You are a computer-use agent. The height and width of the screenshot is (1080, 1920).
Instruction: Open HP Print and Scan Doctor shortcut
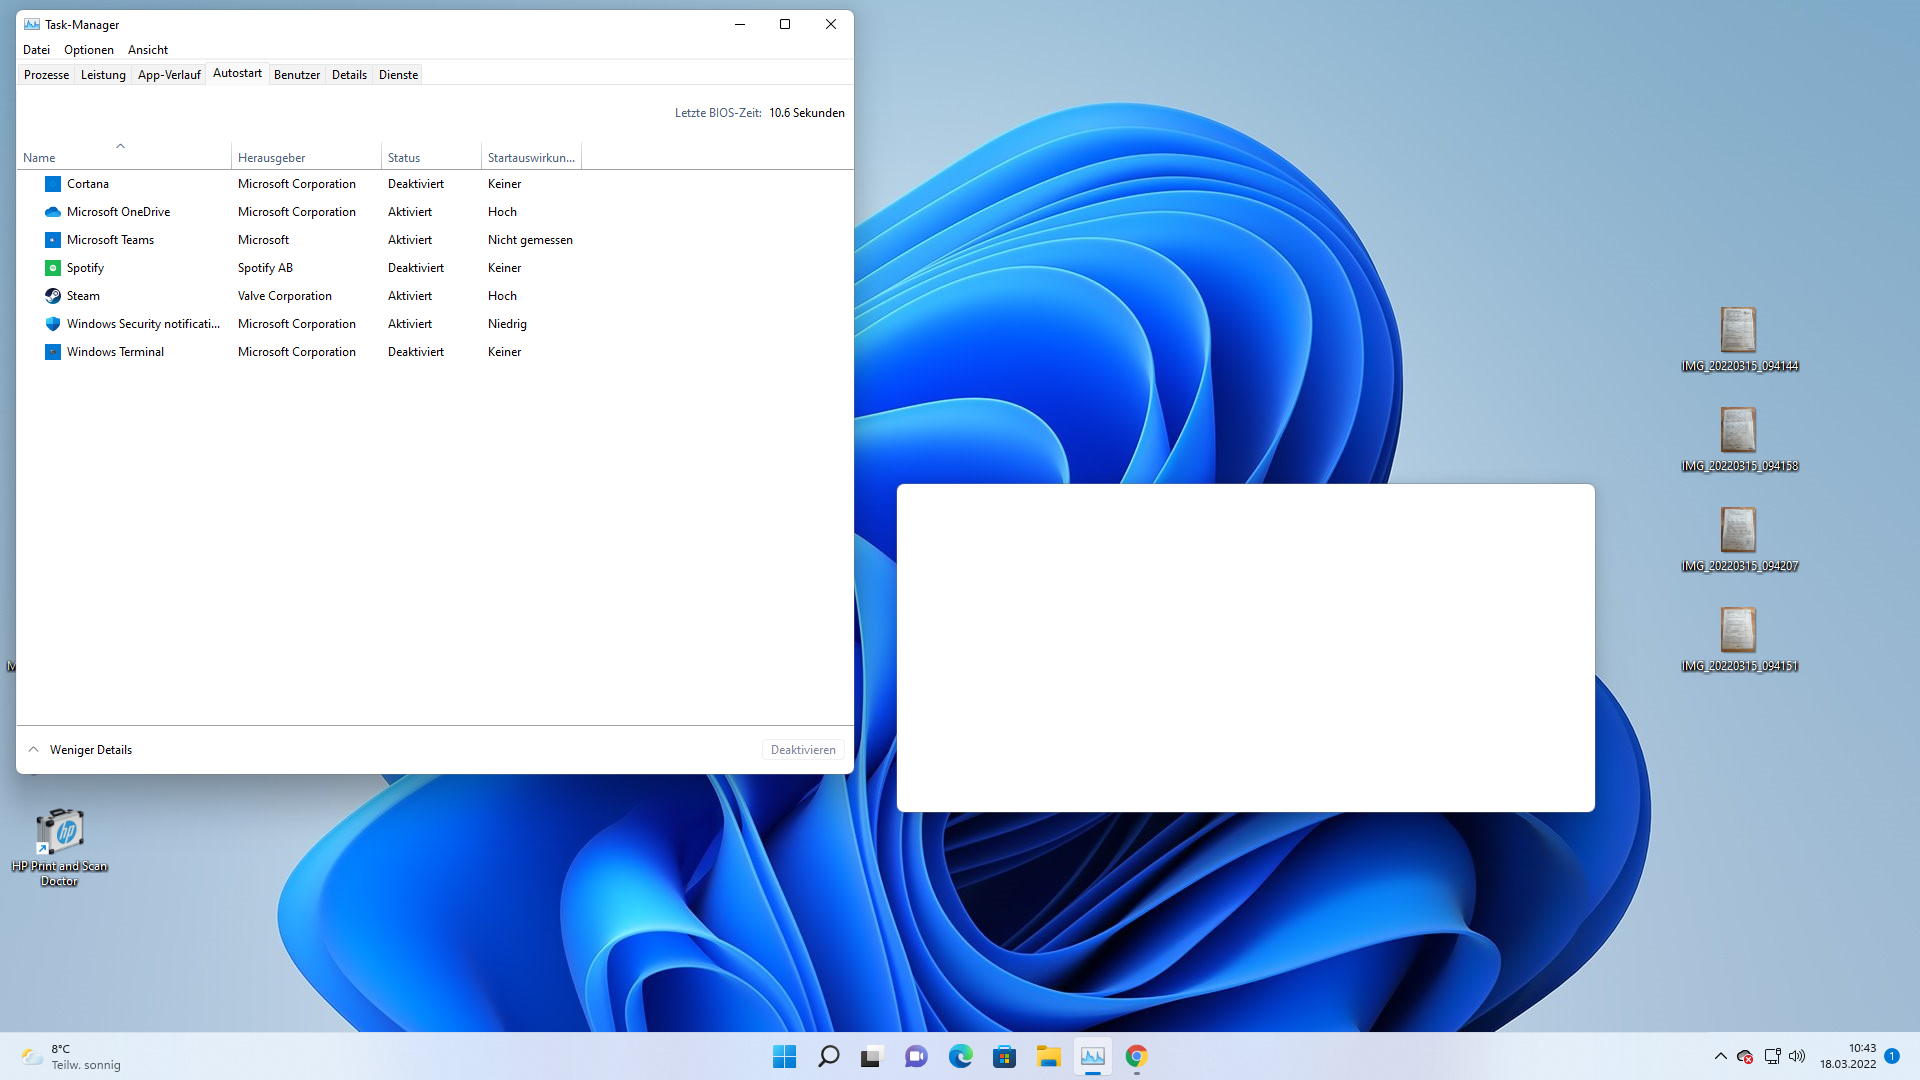pos(60,832)
